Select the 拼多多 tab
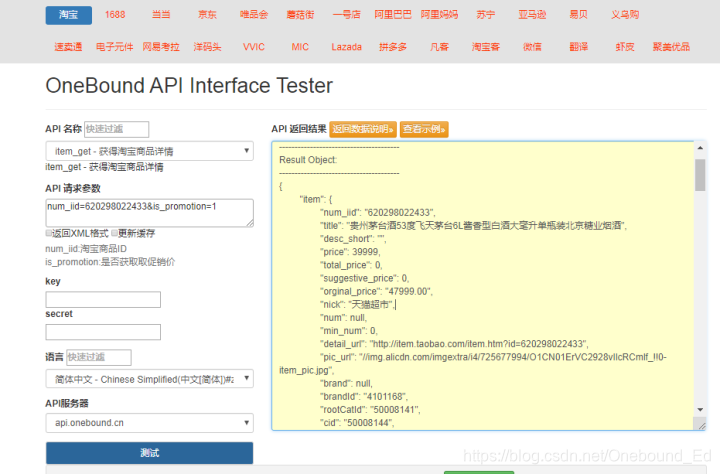 click(393, 47)
